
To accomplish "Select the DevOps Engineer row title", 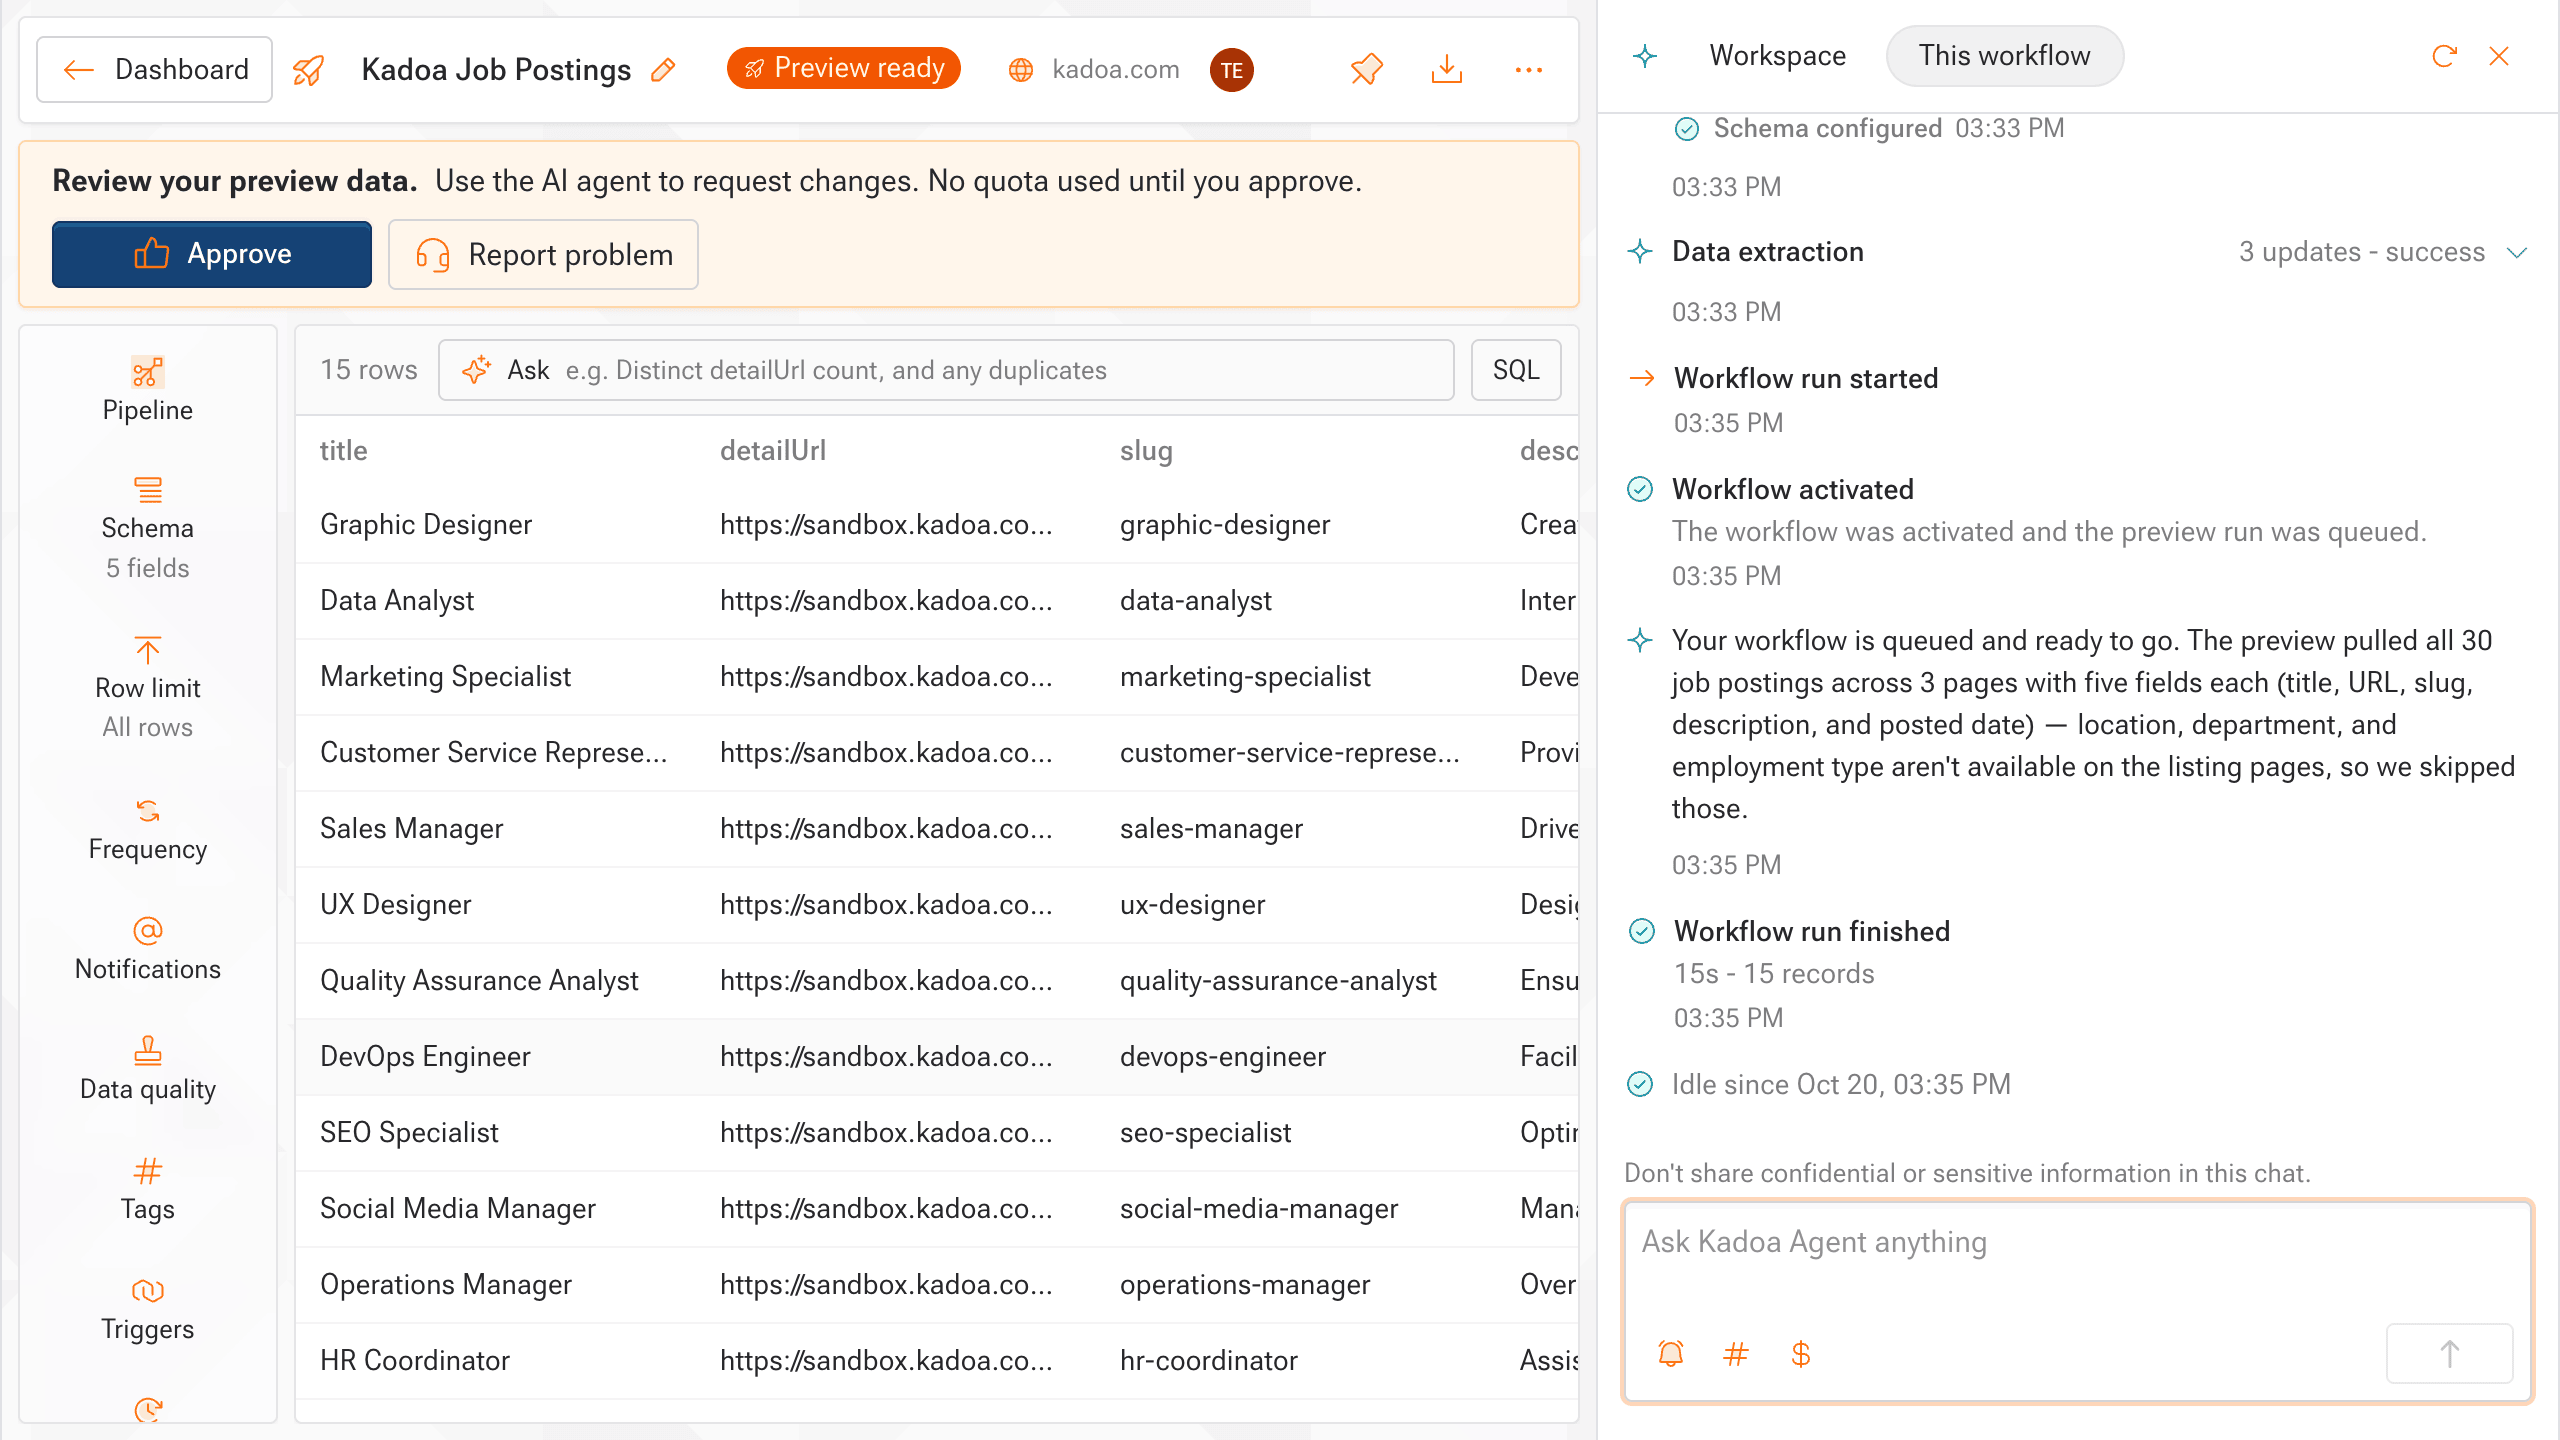I will point(425,1057).
